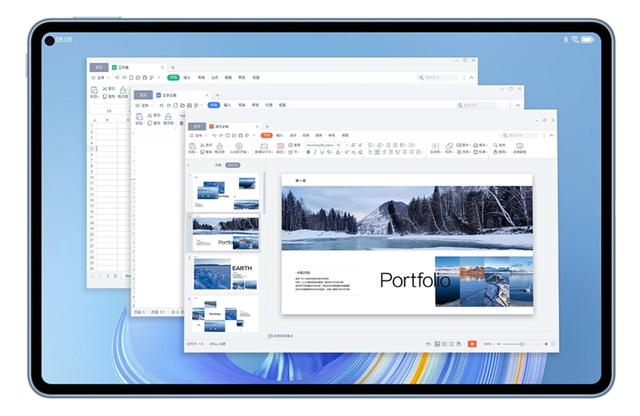Switch to the document file tab with blue icon
The image size is (640, 416).
[182, 95]
